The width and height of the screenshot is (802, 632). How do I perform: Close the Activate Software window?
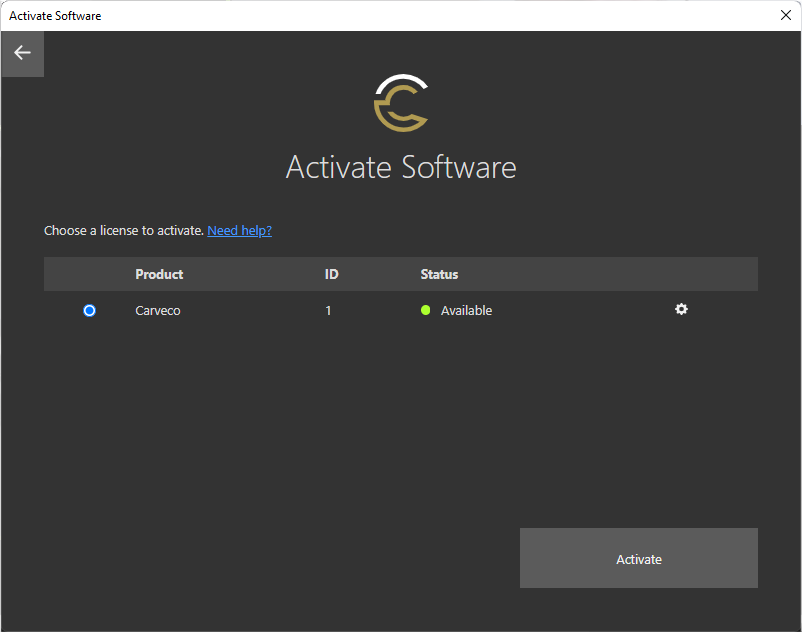pyautogui.click(x=786, y=15)
